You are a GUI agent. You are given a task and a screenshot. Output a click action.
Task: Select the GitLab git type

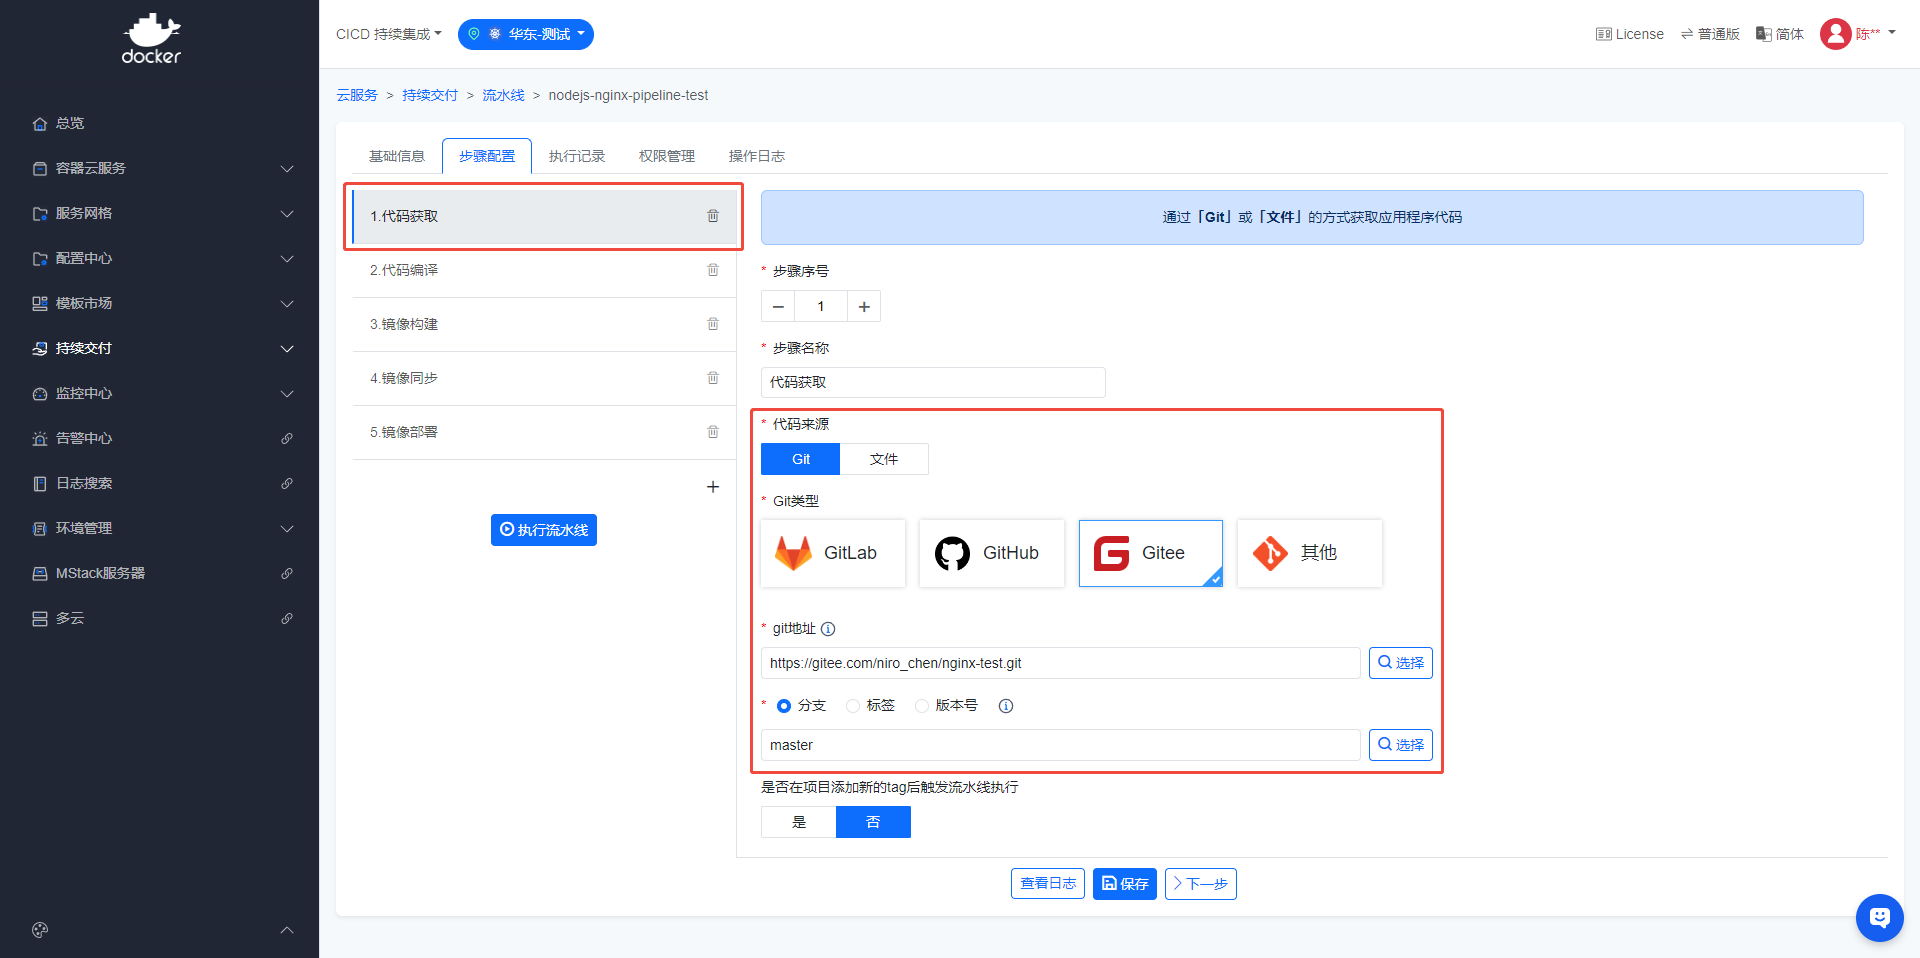click(x=833, y=553)
